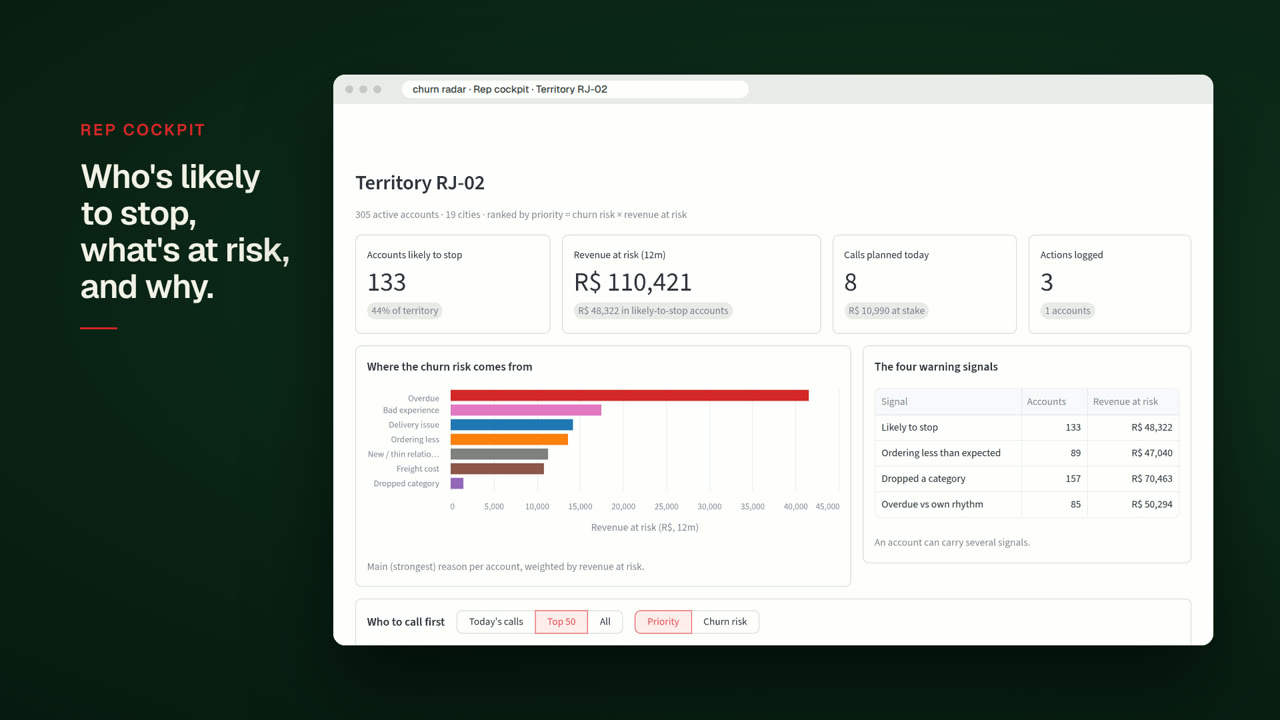Click the R$ 48,322 in likely-to-stop accounts pill
Viewport: 1280px width, 720px height.
pos(653,311)
